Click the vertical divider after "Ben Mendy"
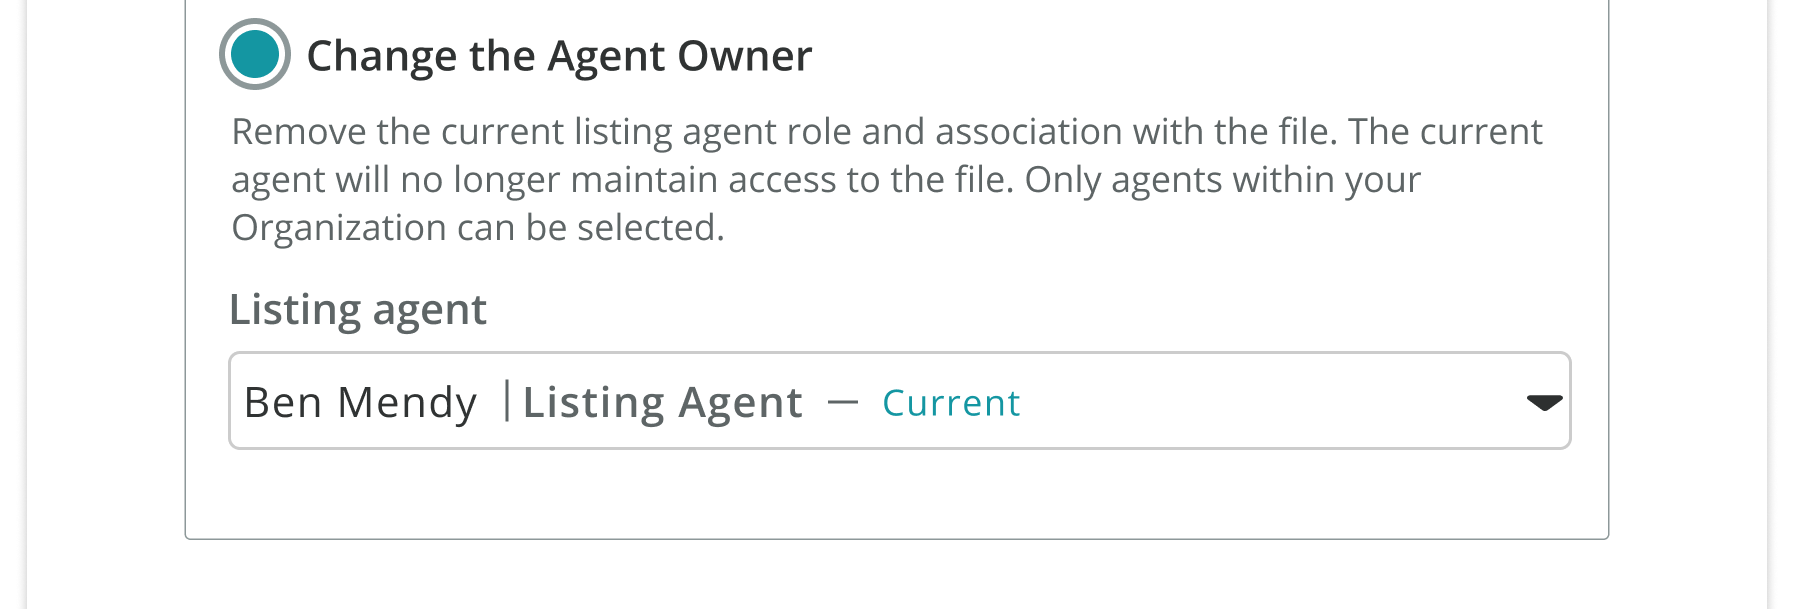 [507, 401]
